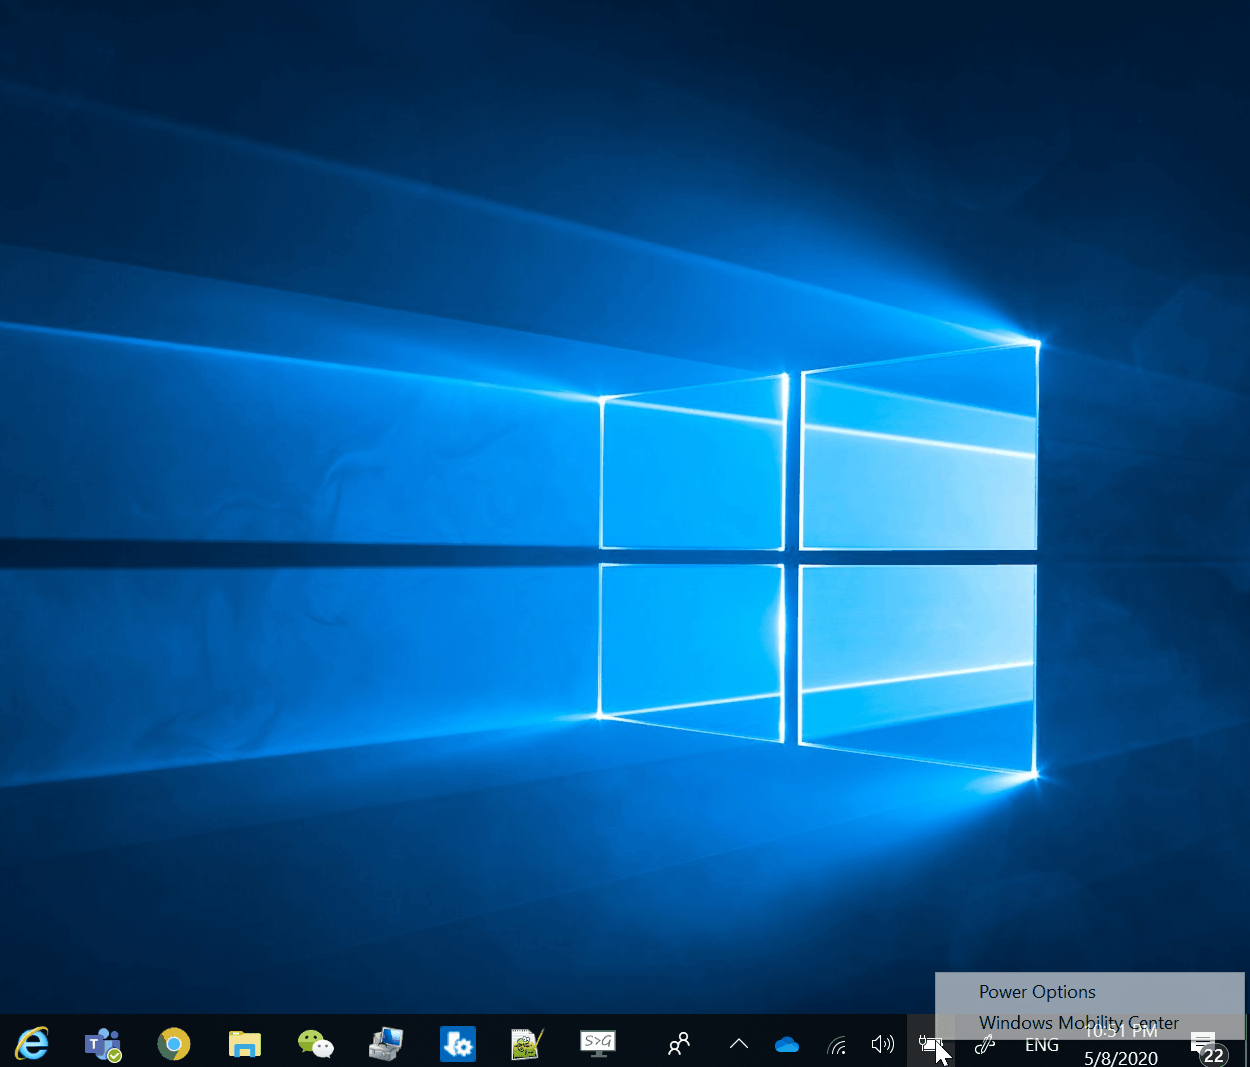Click the OneDrive cloud tray icon
1250x1067 pixels.
point(787,1045)
